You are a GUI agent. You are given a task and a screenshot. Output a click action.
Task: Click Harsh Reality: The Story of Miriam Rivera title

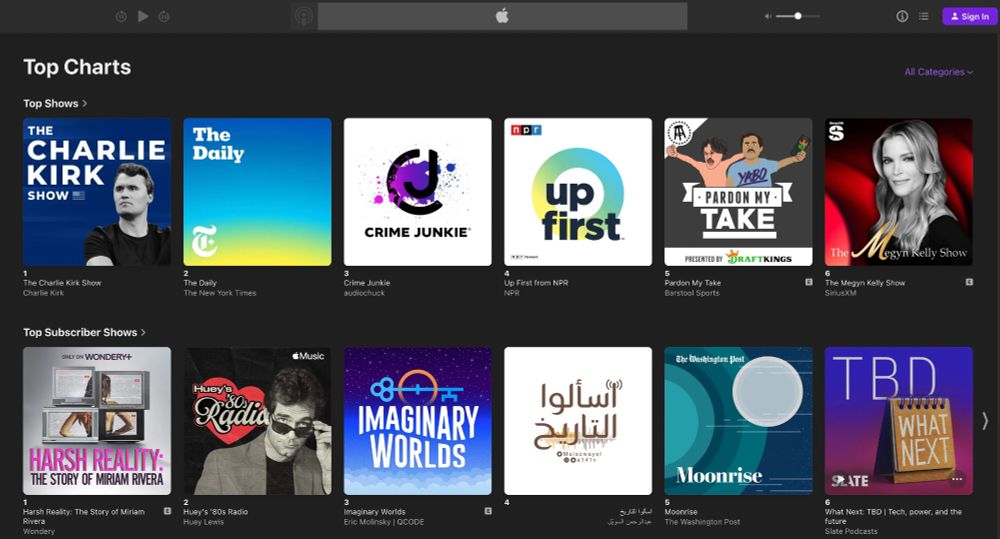[x=84, y=516]
